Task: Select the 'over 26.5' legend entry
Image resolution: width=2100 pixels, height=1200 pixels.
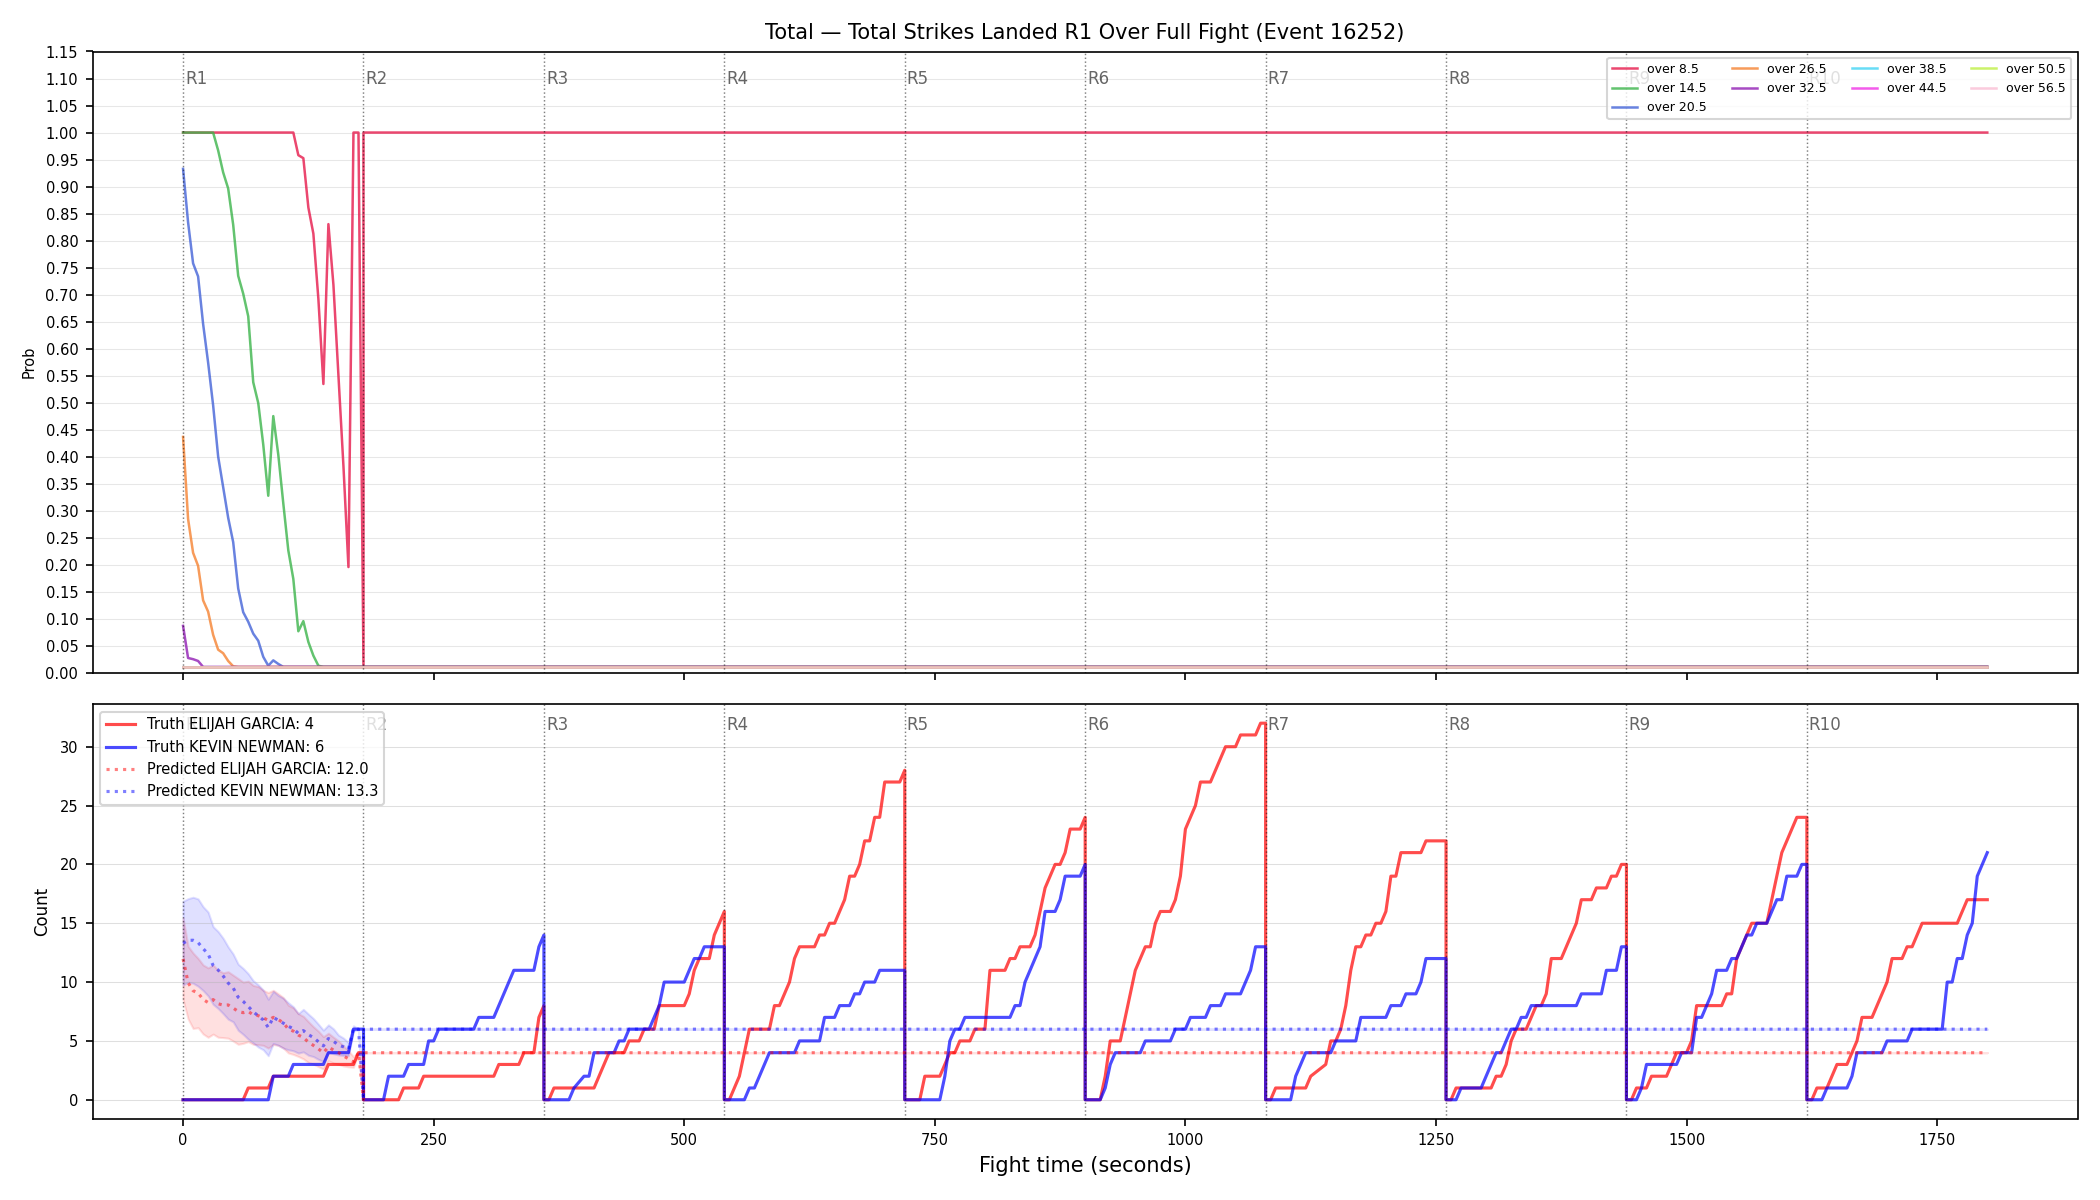Action: [1779, 69]
